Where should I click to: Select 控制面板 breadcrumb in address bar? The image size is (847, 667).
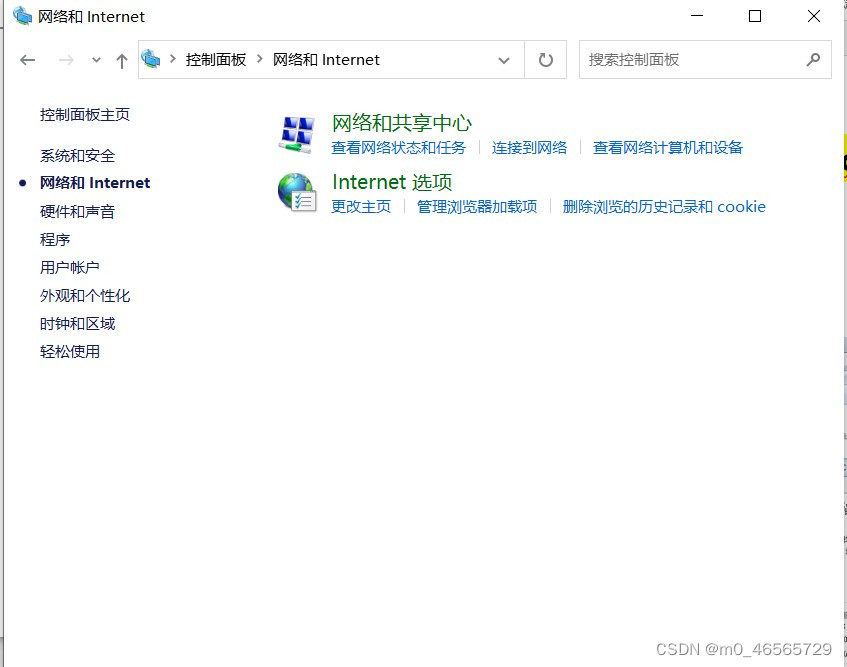pos(216,59)
